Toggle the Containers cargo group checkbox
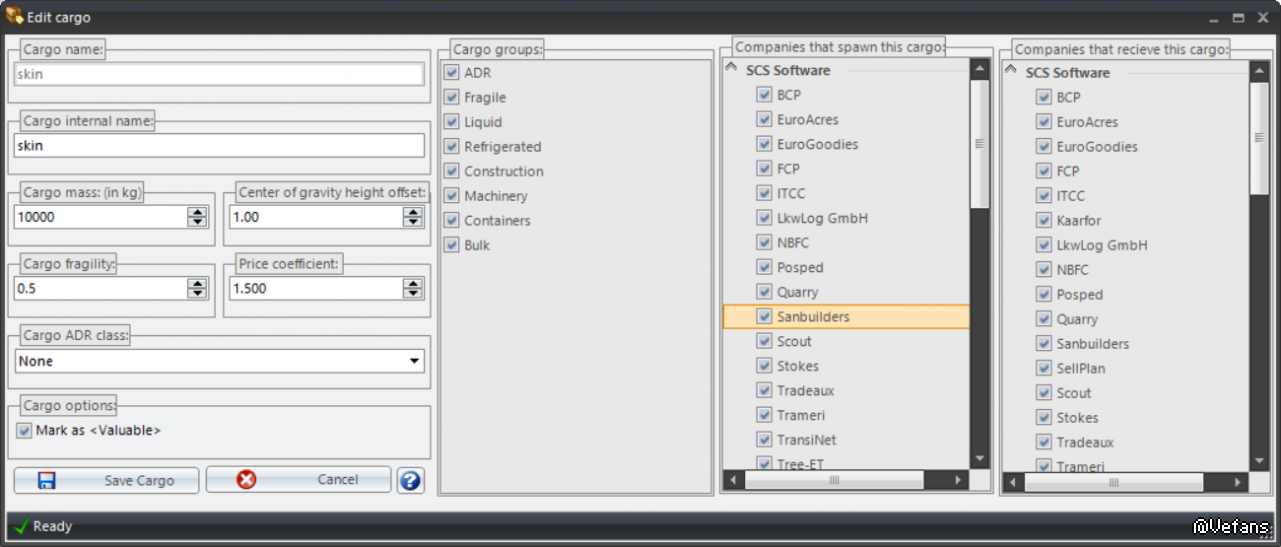This screenshot has height=547, width=1281. (451, 220)
